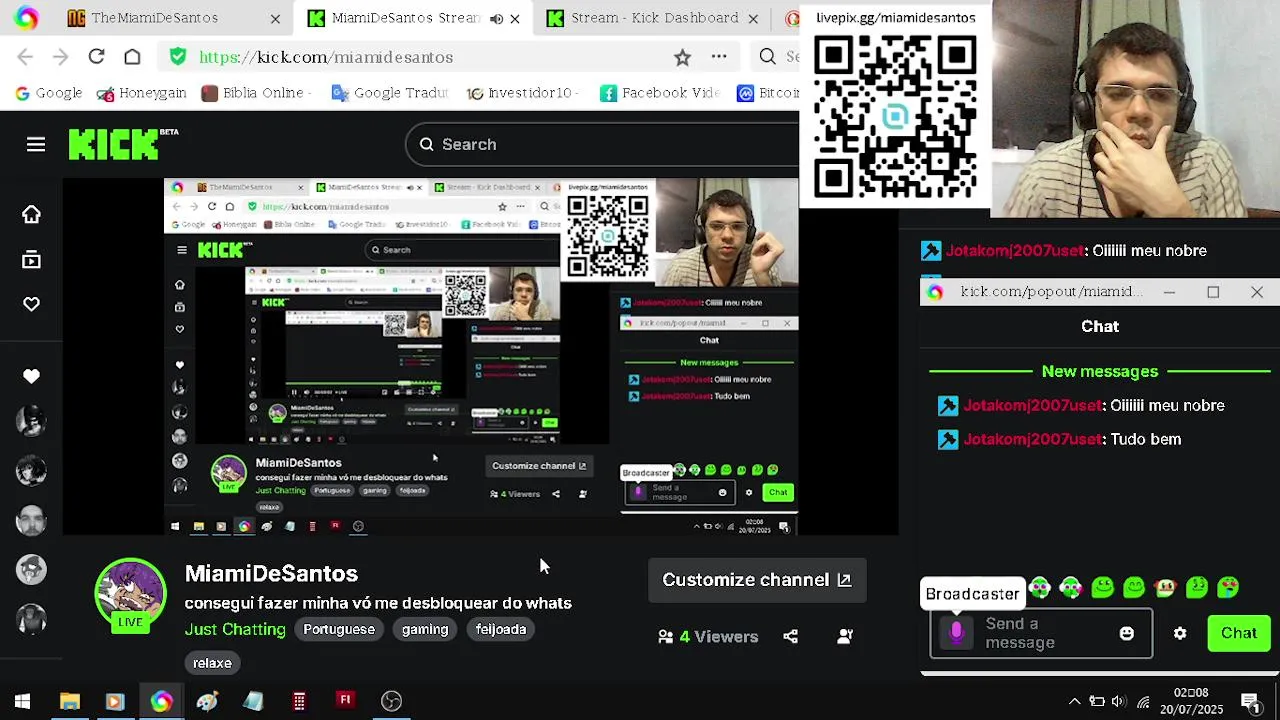Open the Windows Start menu

(x=22, y=701)
